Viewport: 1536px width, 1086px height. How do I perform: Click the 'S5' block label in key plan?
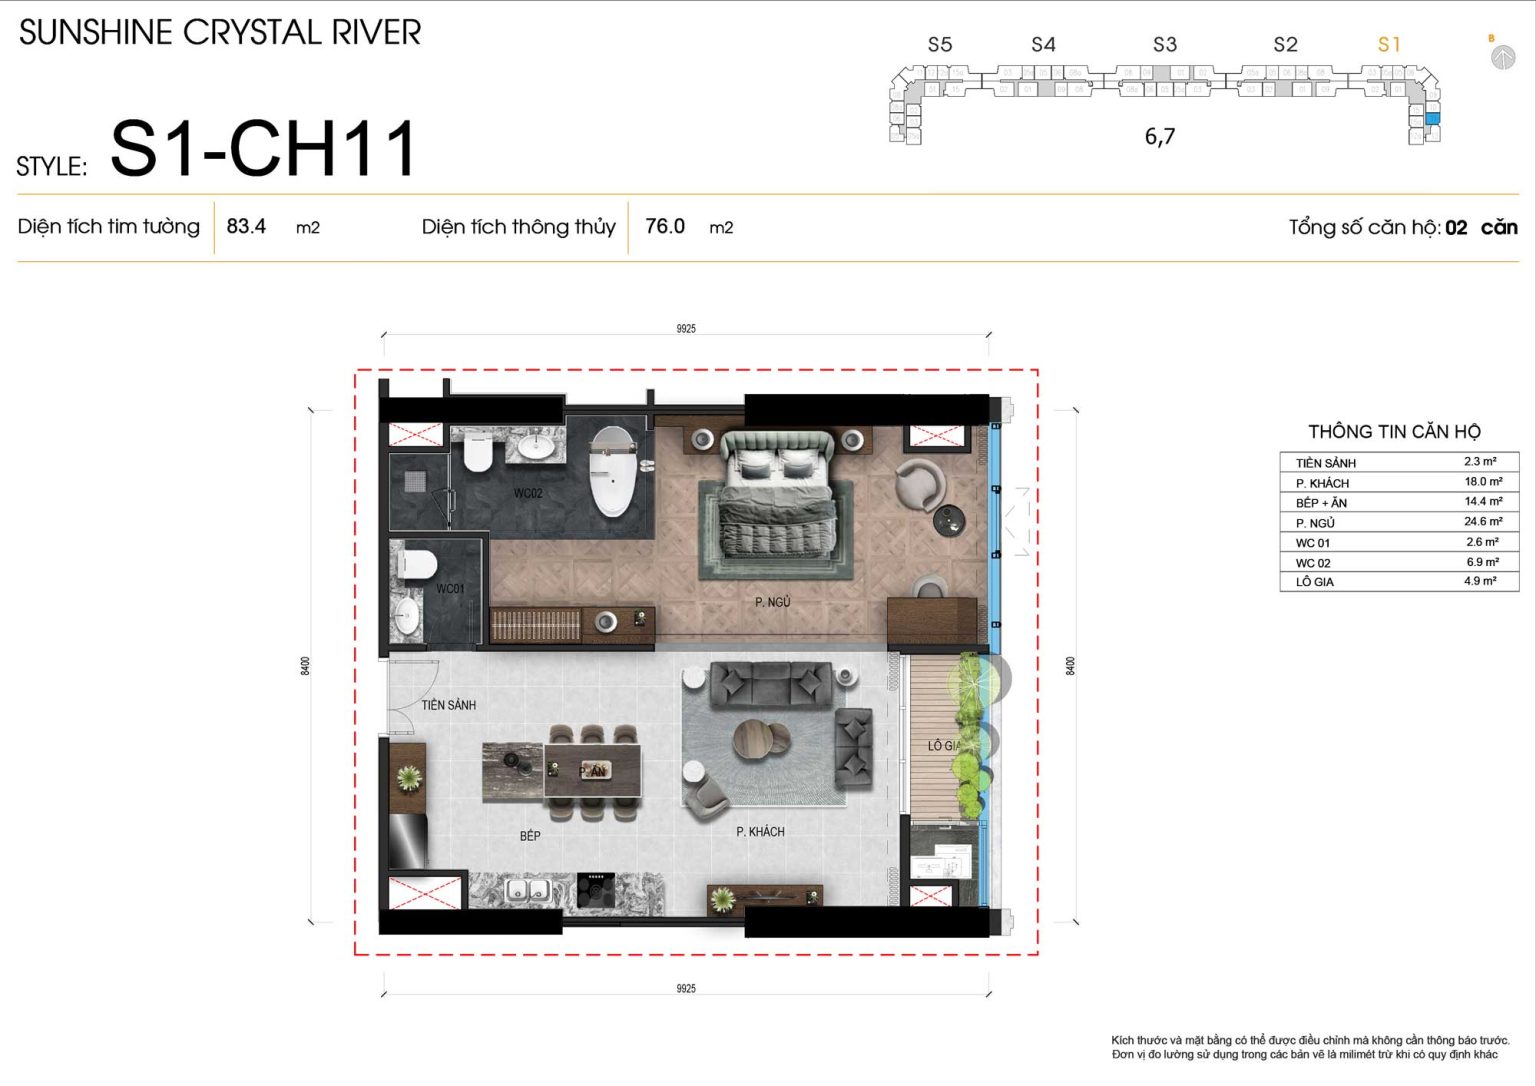(x=940, y=44)
